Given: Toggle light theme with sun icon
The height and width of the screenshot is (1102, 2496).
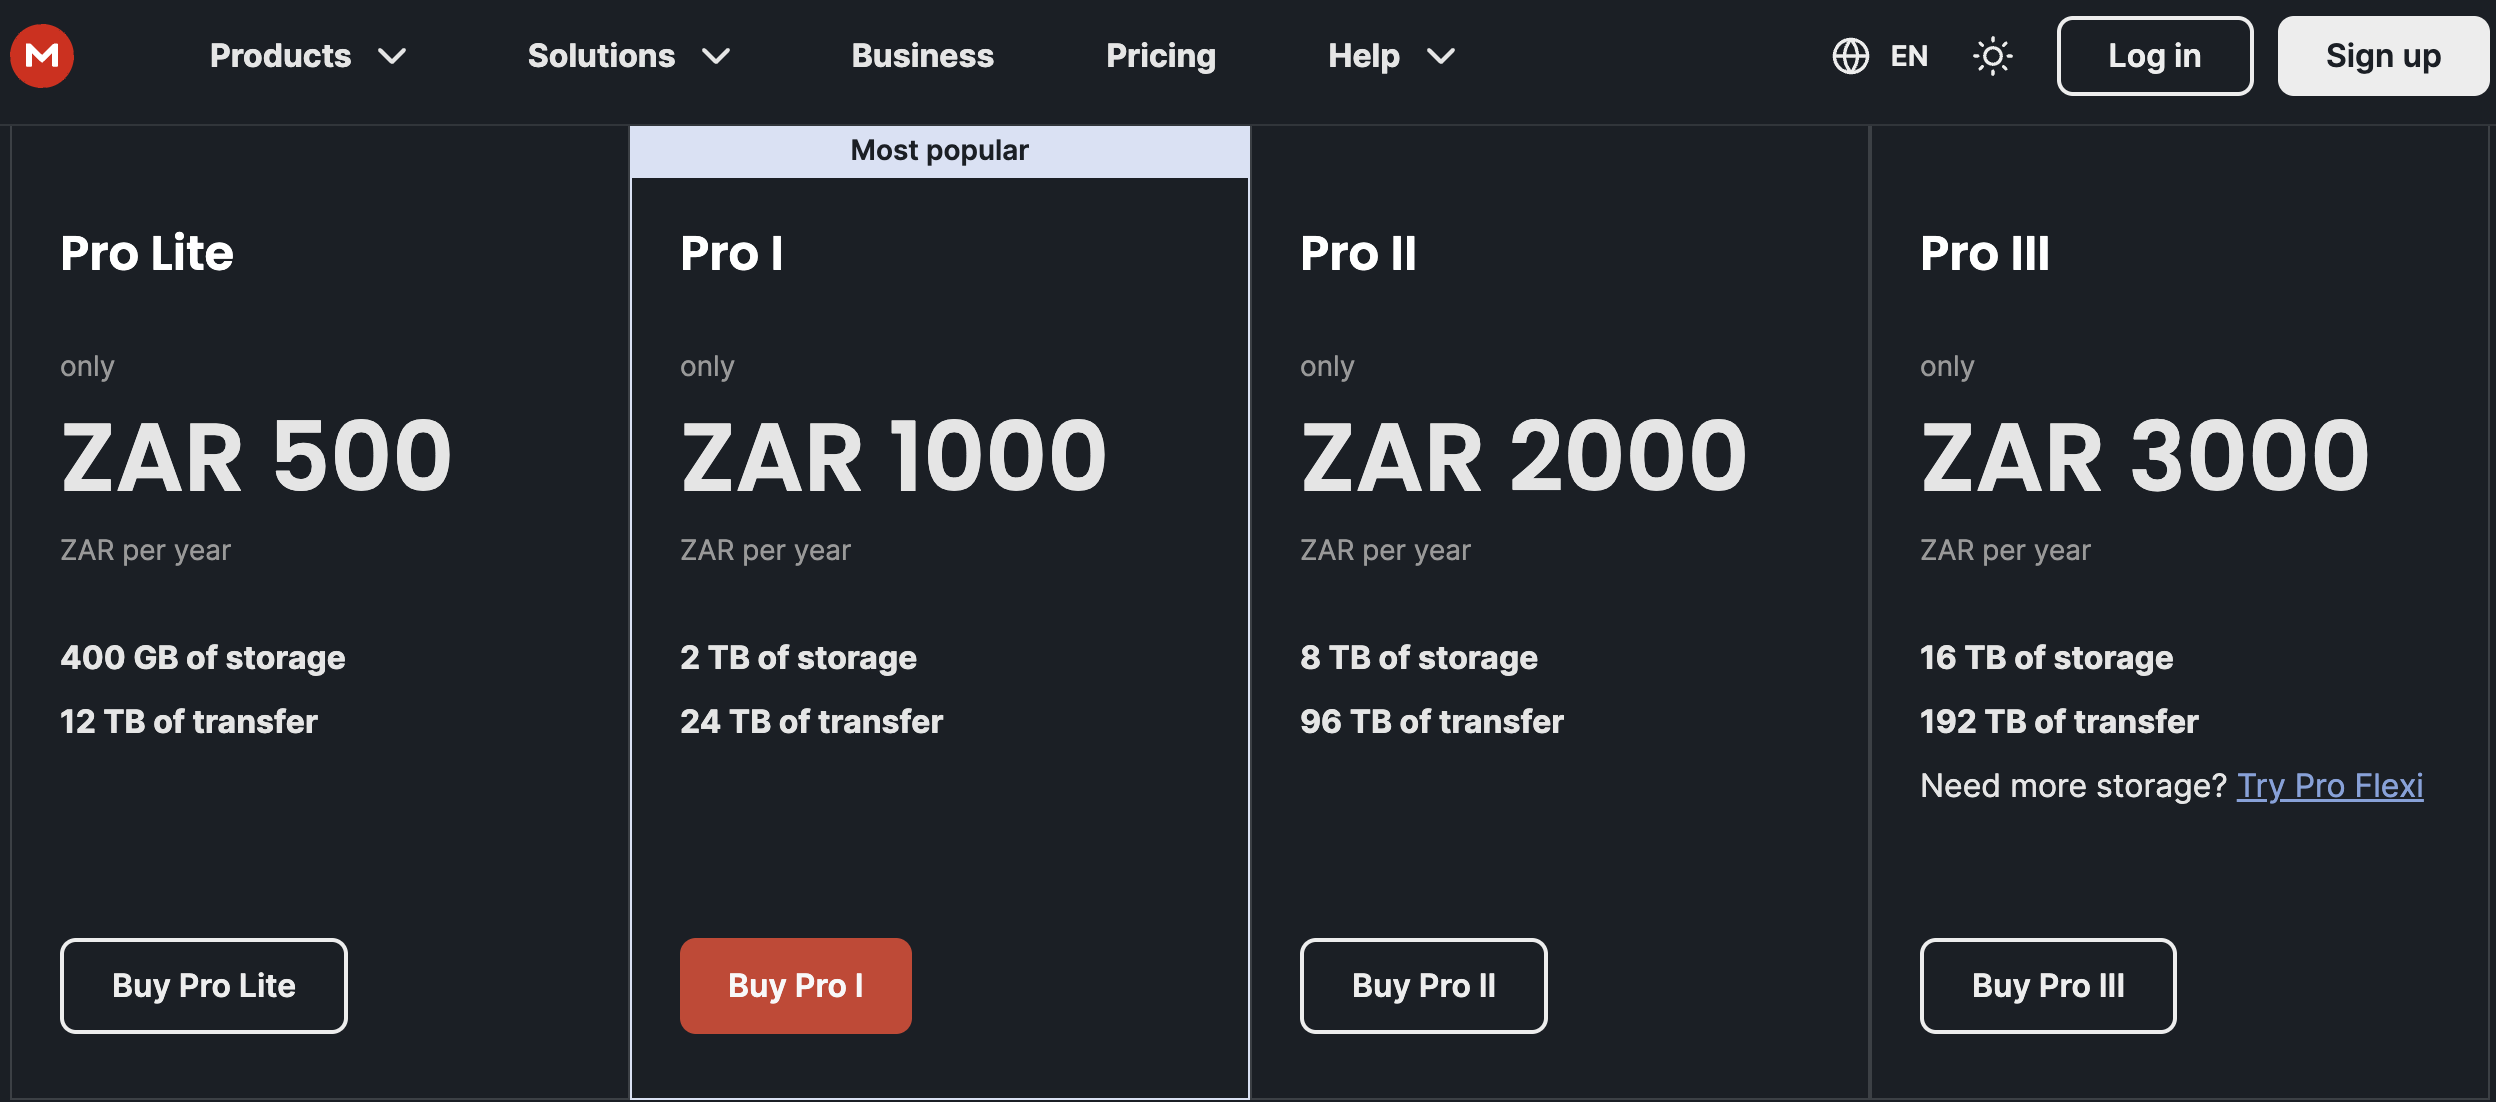Looking at the screenshot, I should [x=1992, y=56].
